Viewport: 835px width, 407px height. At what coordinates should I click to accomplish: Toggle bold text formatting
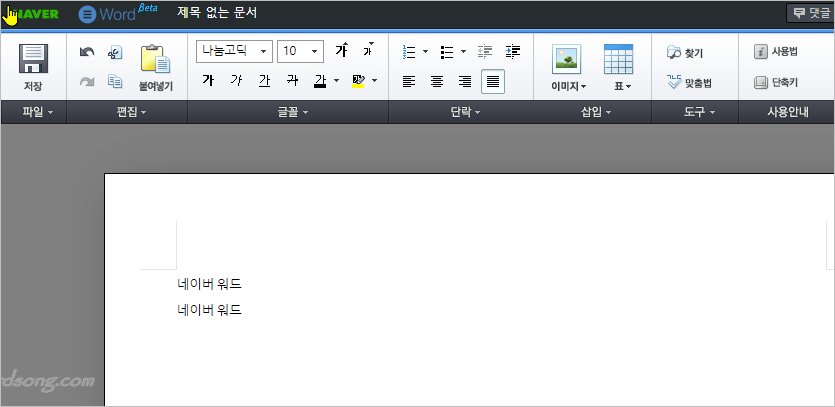(208, 80)
